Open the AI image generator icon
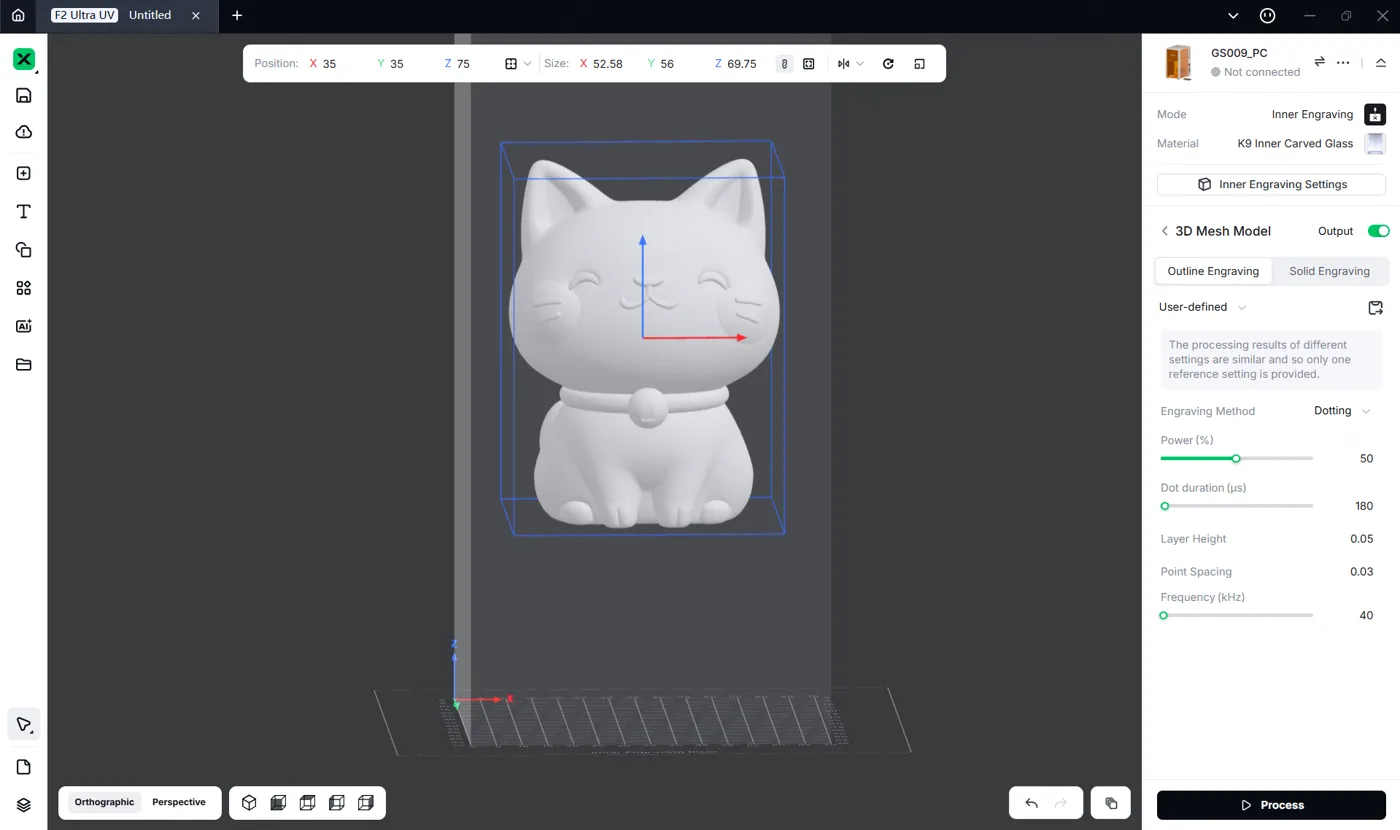The height and width of the screenshot is (830, 1400). pyautogui.click(x=24, y=326)
